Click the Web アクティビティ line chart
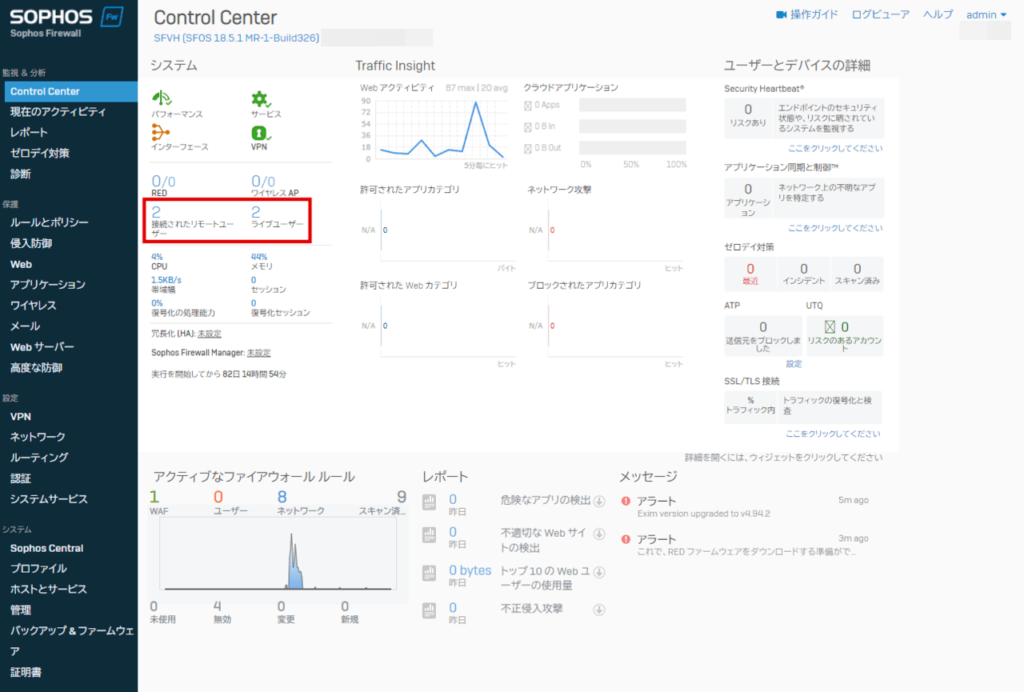1024x692 pixels. [x=441, y=130]
